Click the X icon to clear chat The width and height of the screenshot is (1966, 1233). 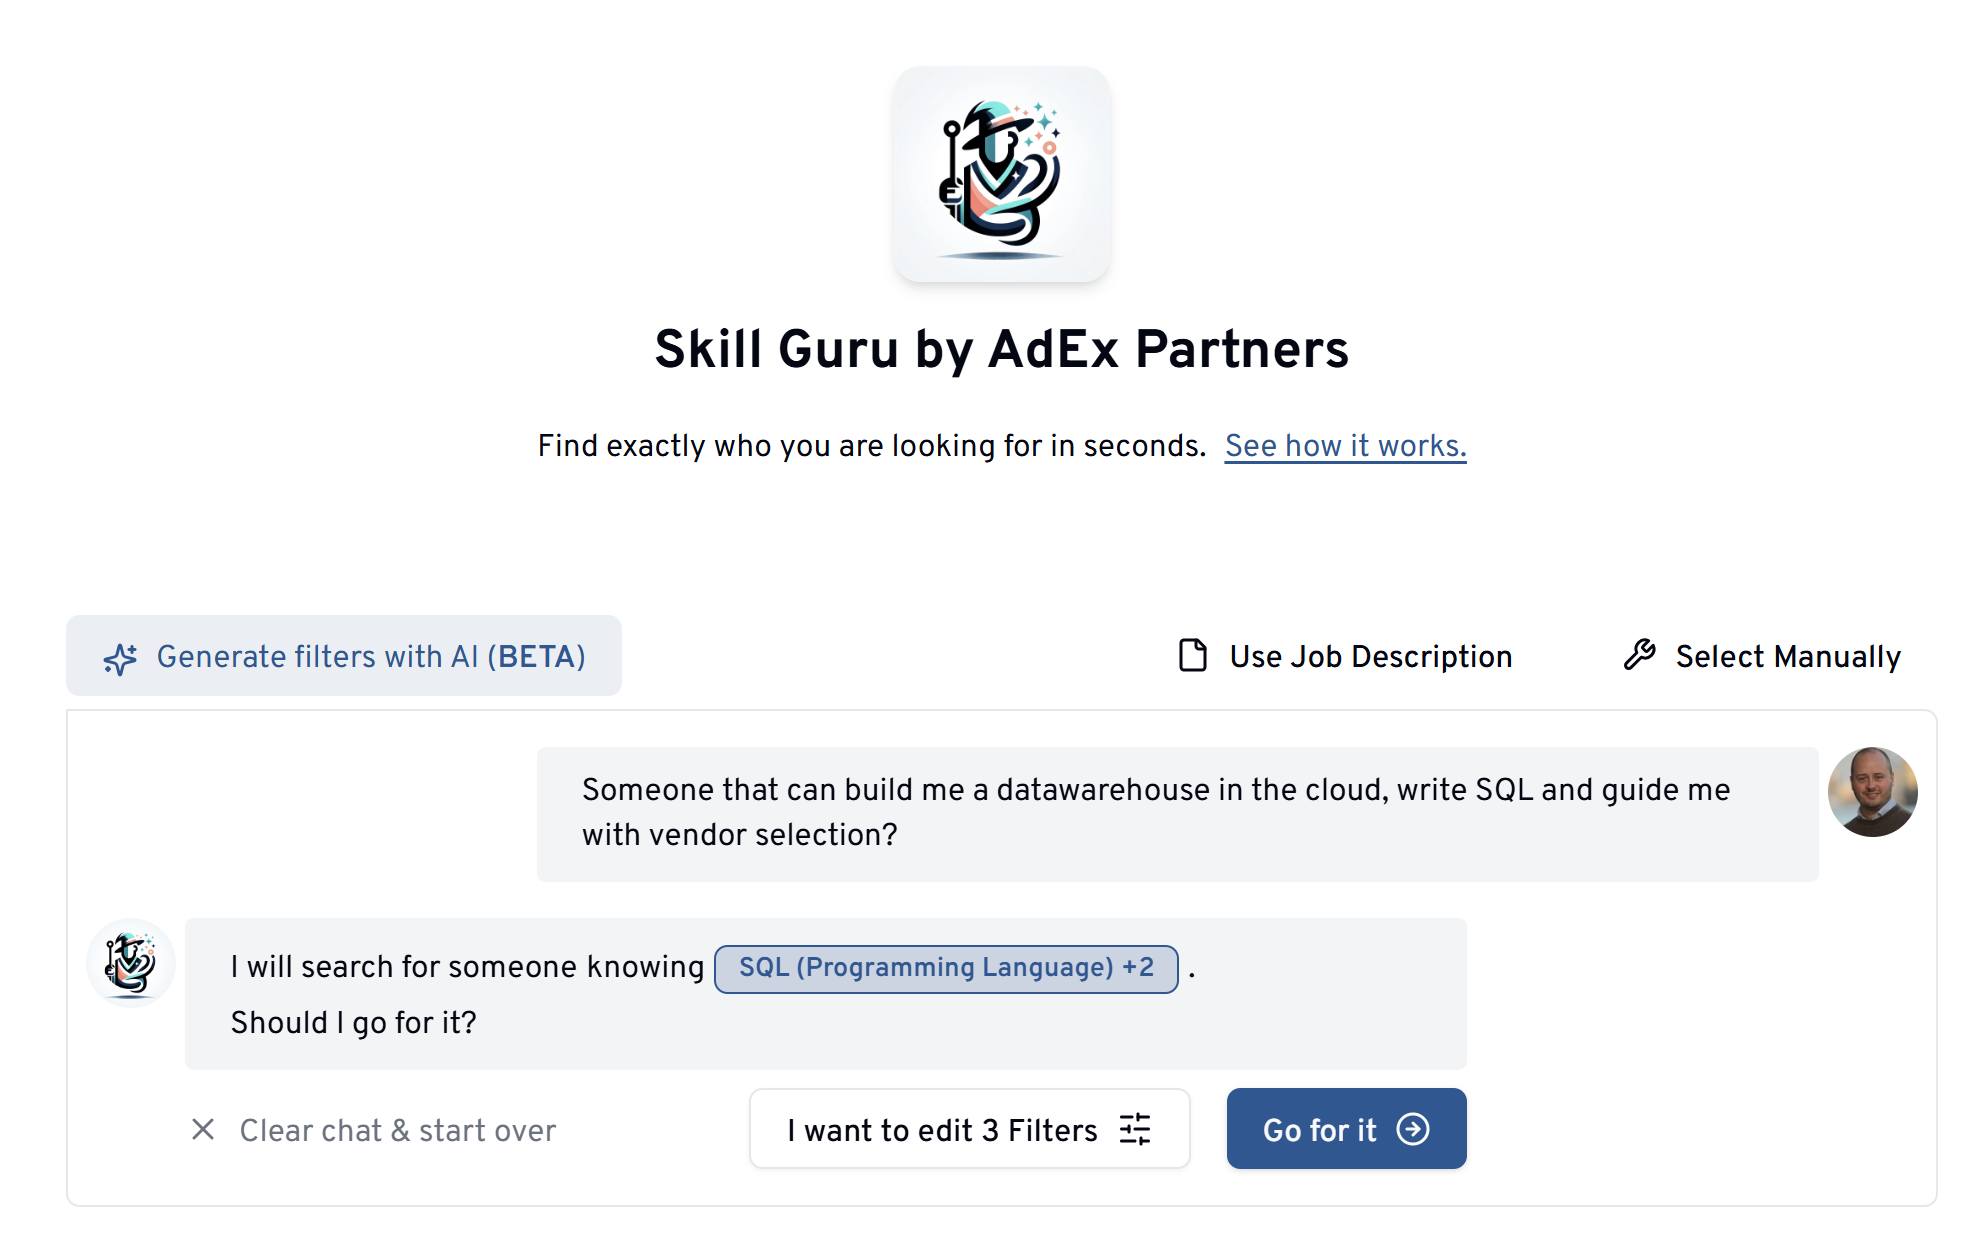point(203,1130)
